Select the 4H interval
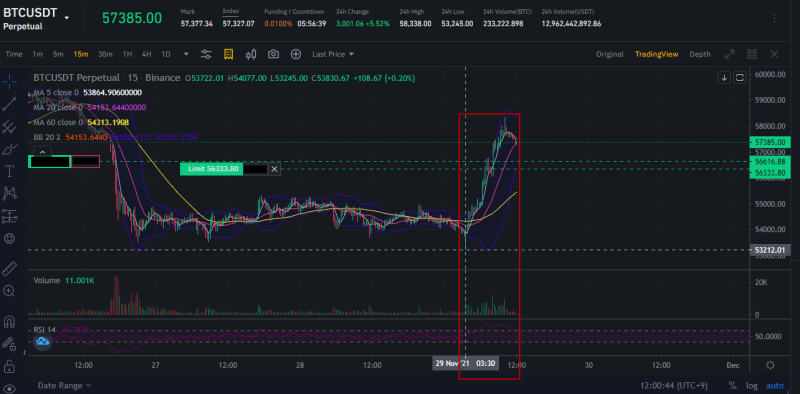 [146, 54]
